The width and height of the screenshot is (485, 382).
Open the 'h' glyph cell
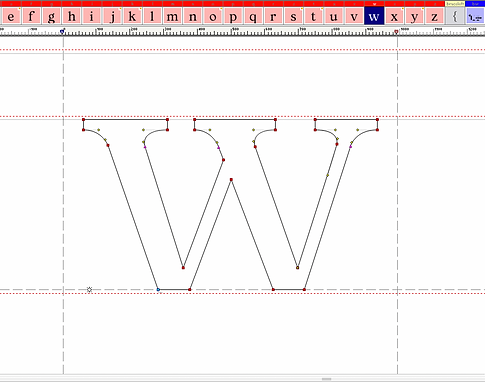point(72,16)
